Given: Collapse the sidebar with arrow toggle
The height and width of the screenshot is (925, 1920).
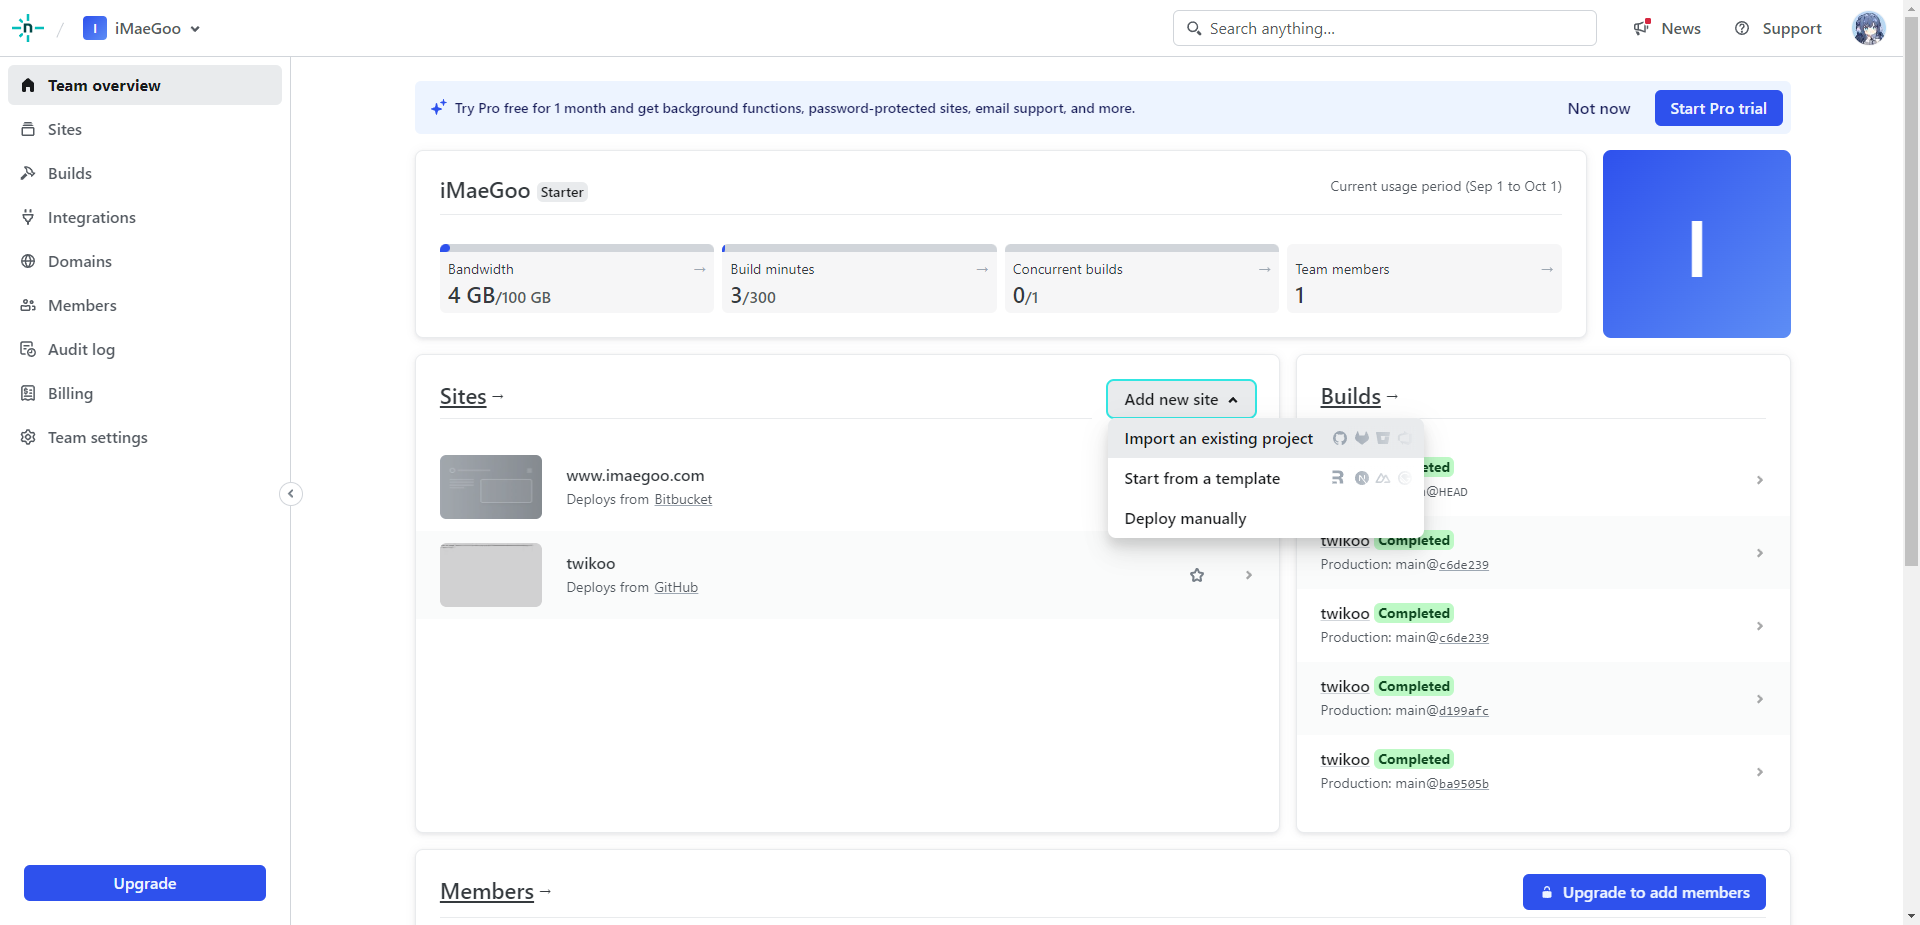Looking at the screenshot, I should [291, 494].
